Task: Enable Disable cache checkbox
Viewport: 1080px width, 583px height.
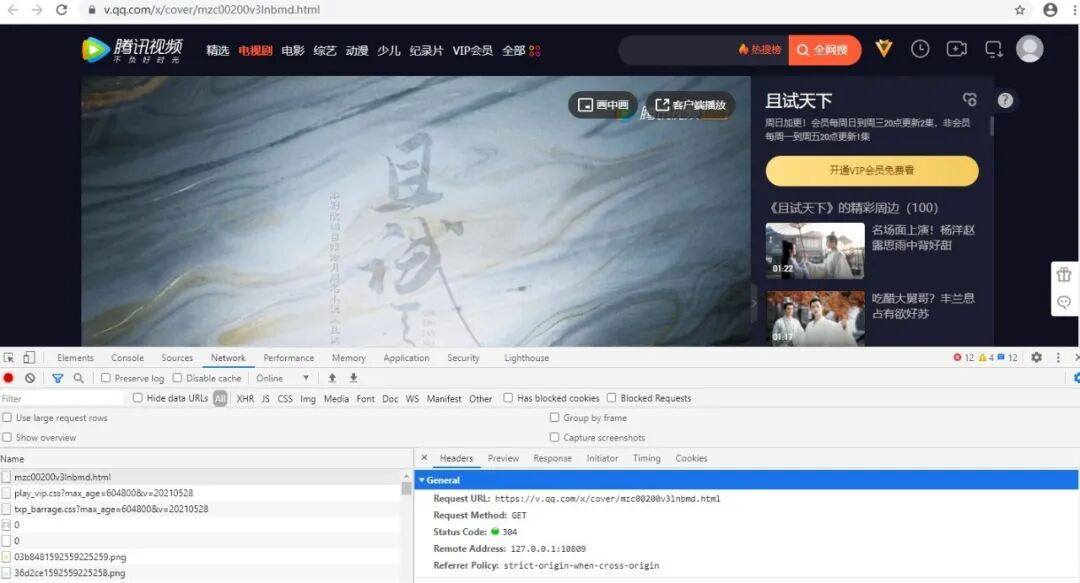Action: [x=177, y=378]
